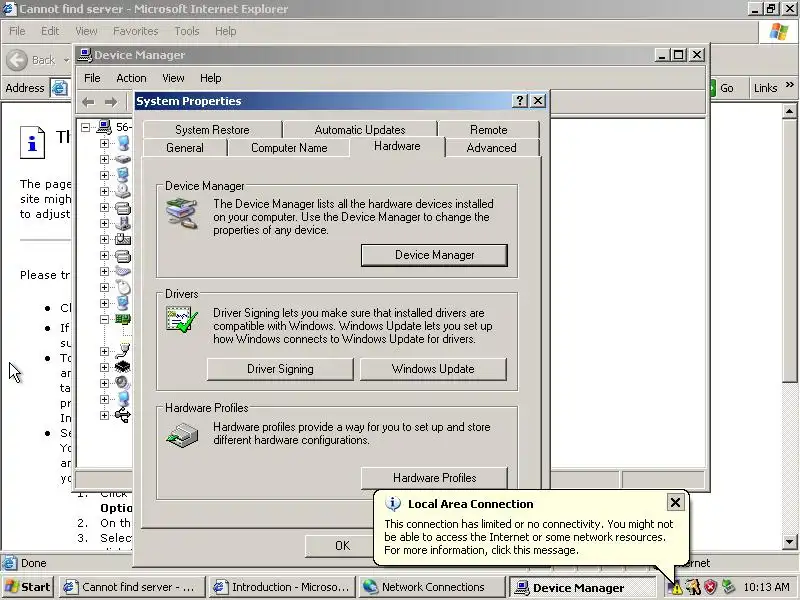Click the Device Manager section hardware icon
Viewport: 800px width, 600px height.
[182, 214]
